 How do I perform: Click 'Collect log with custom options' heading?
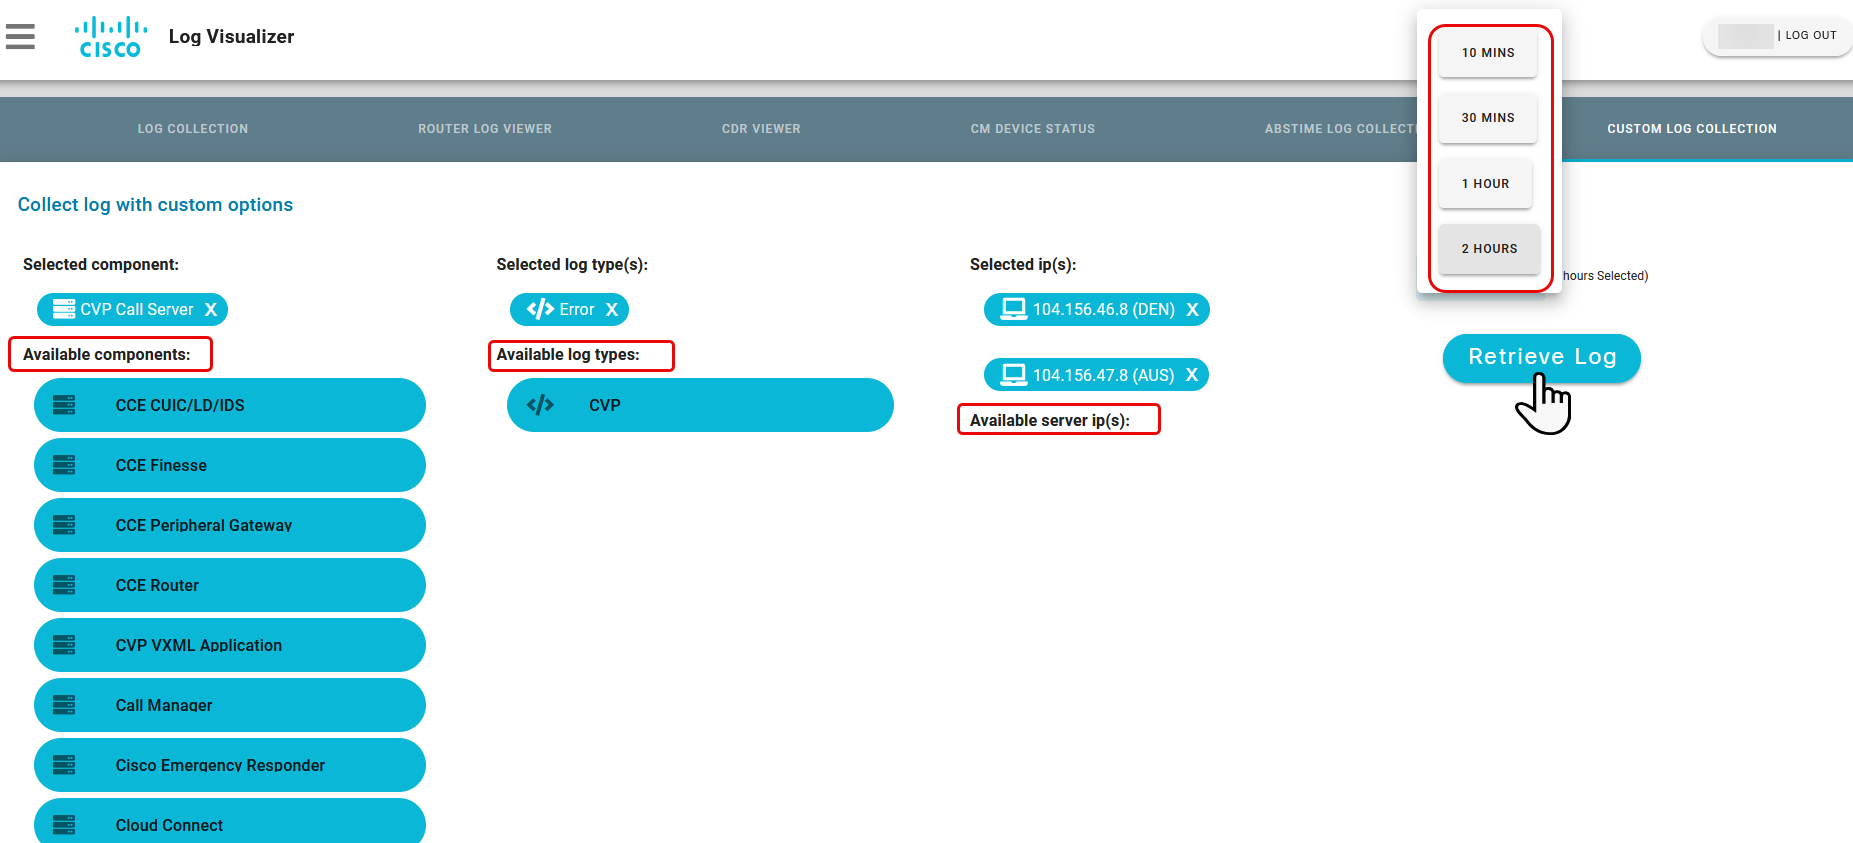tap(155, 205)
